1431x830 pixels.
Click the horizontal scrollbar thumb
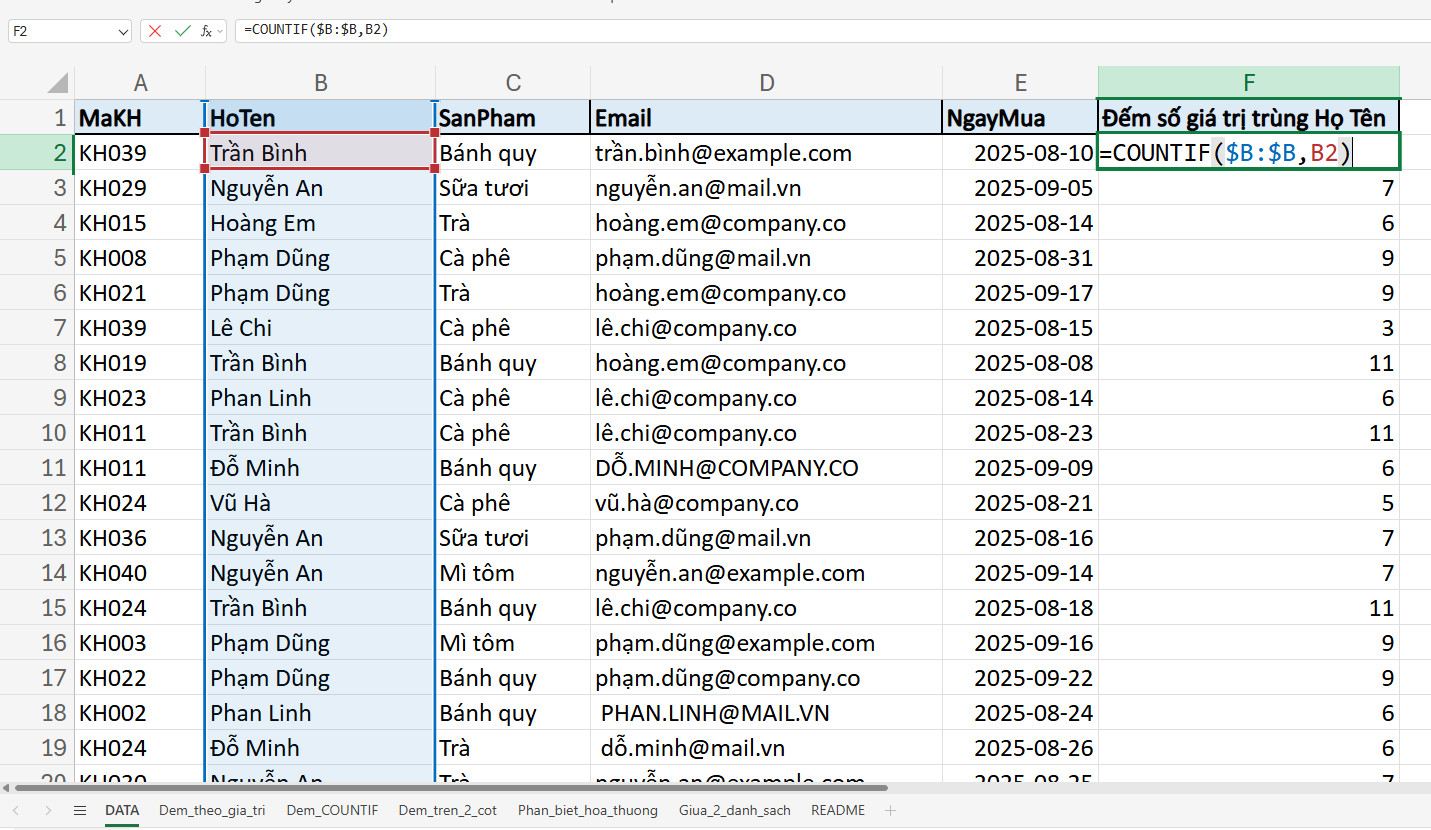pyautogui.click(x=450, y=788)
